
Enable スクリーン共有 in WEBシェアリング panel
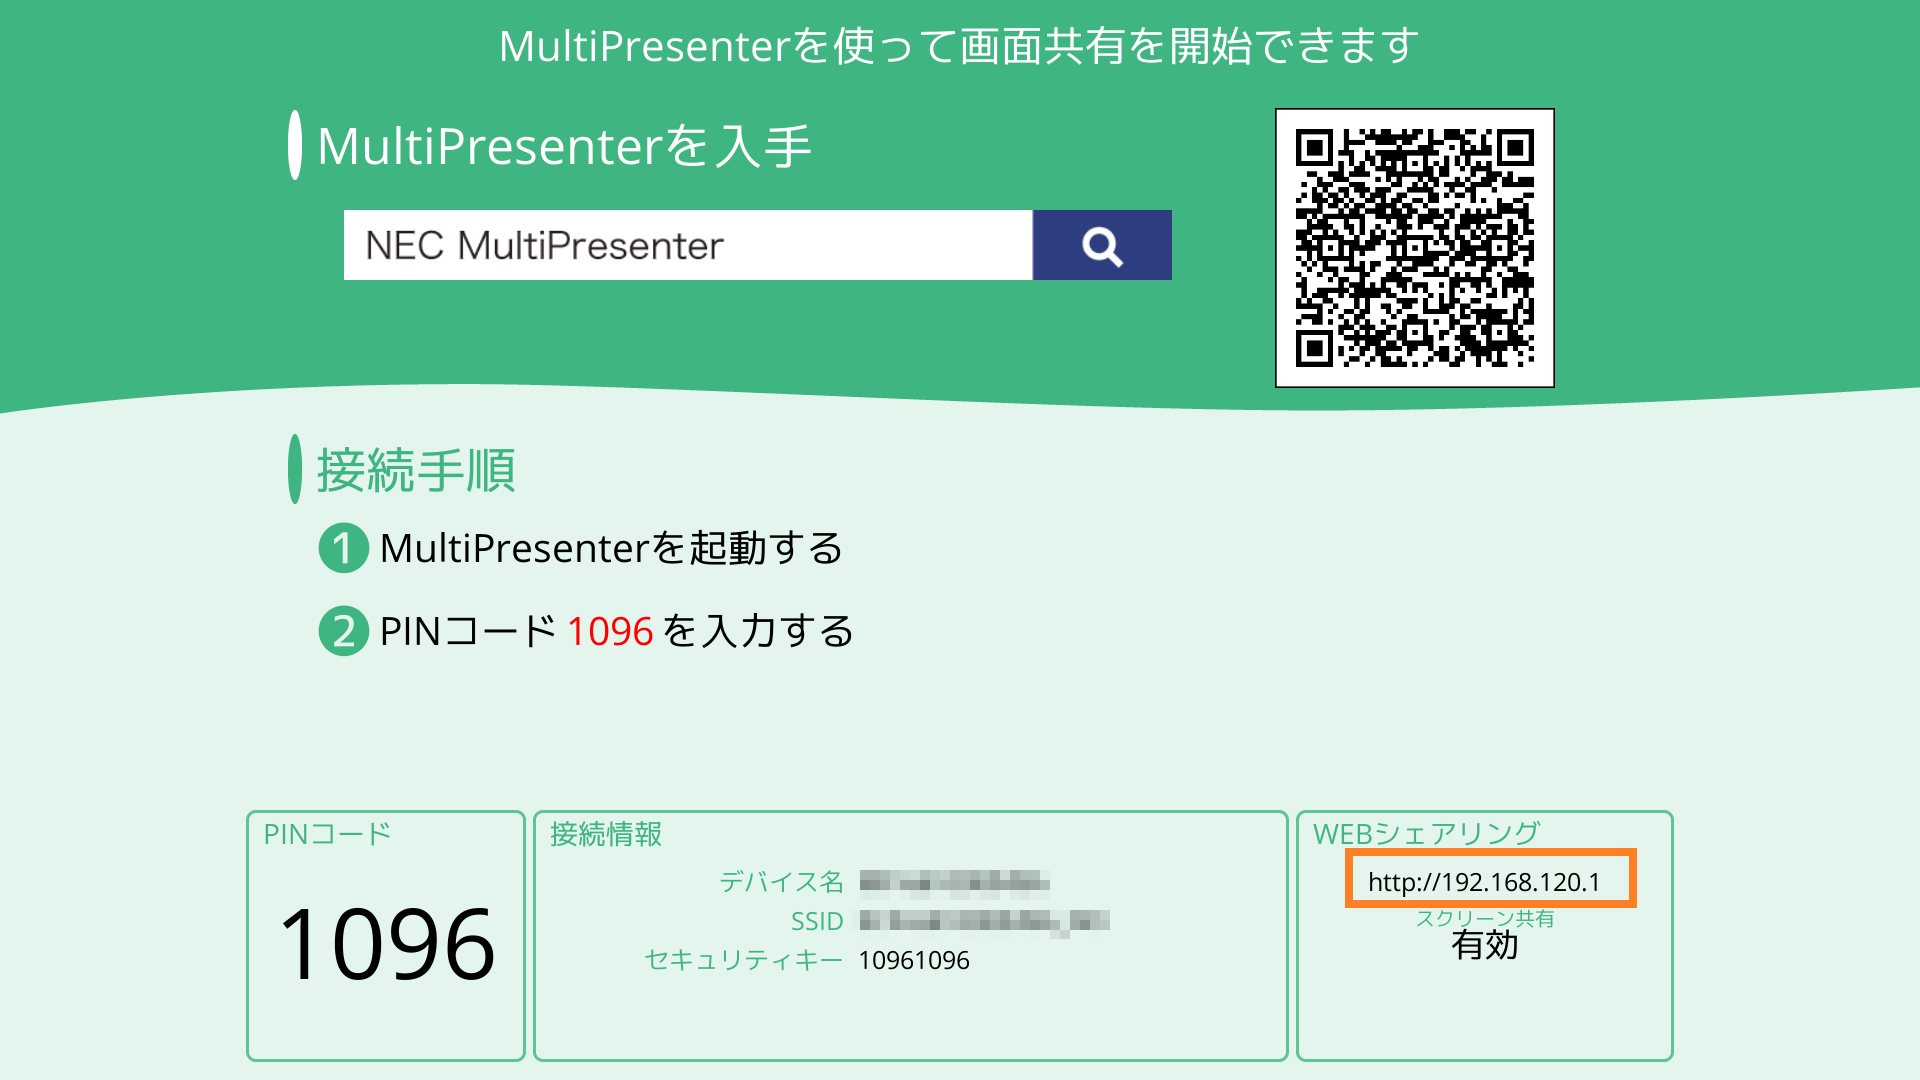tap(1486, 916)
